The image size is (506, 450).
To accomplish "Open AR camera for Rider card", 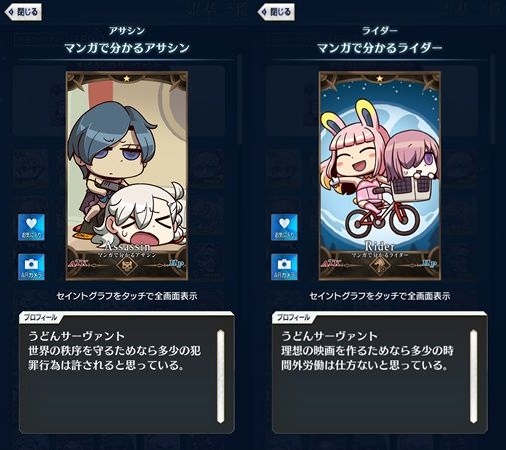I will tap(284, 267).
